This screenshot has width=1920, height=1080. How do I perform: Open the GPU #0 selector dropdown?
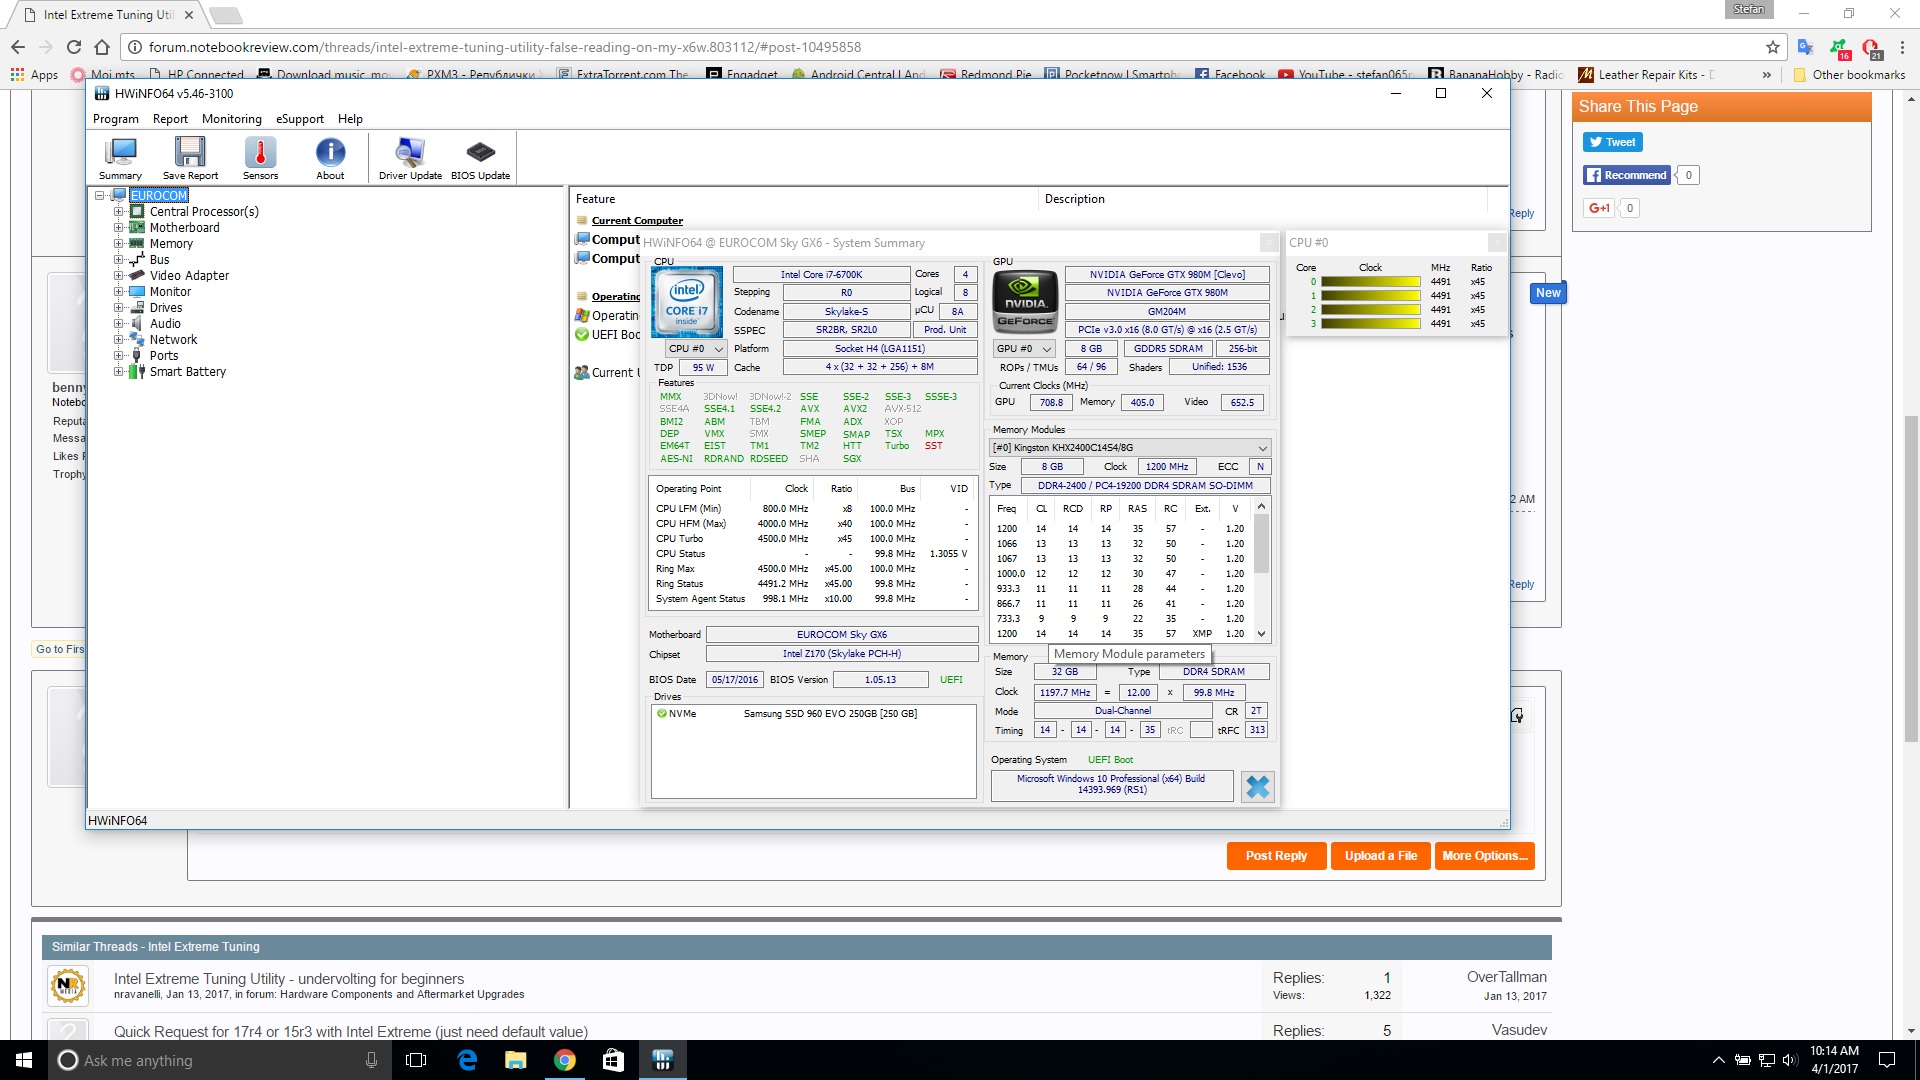(1024, 349)
